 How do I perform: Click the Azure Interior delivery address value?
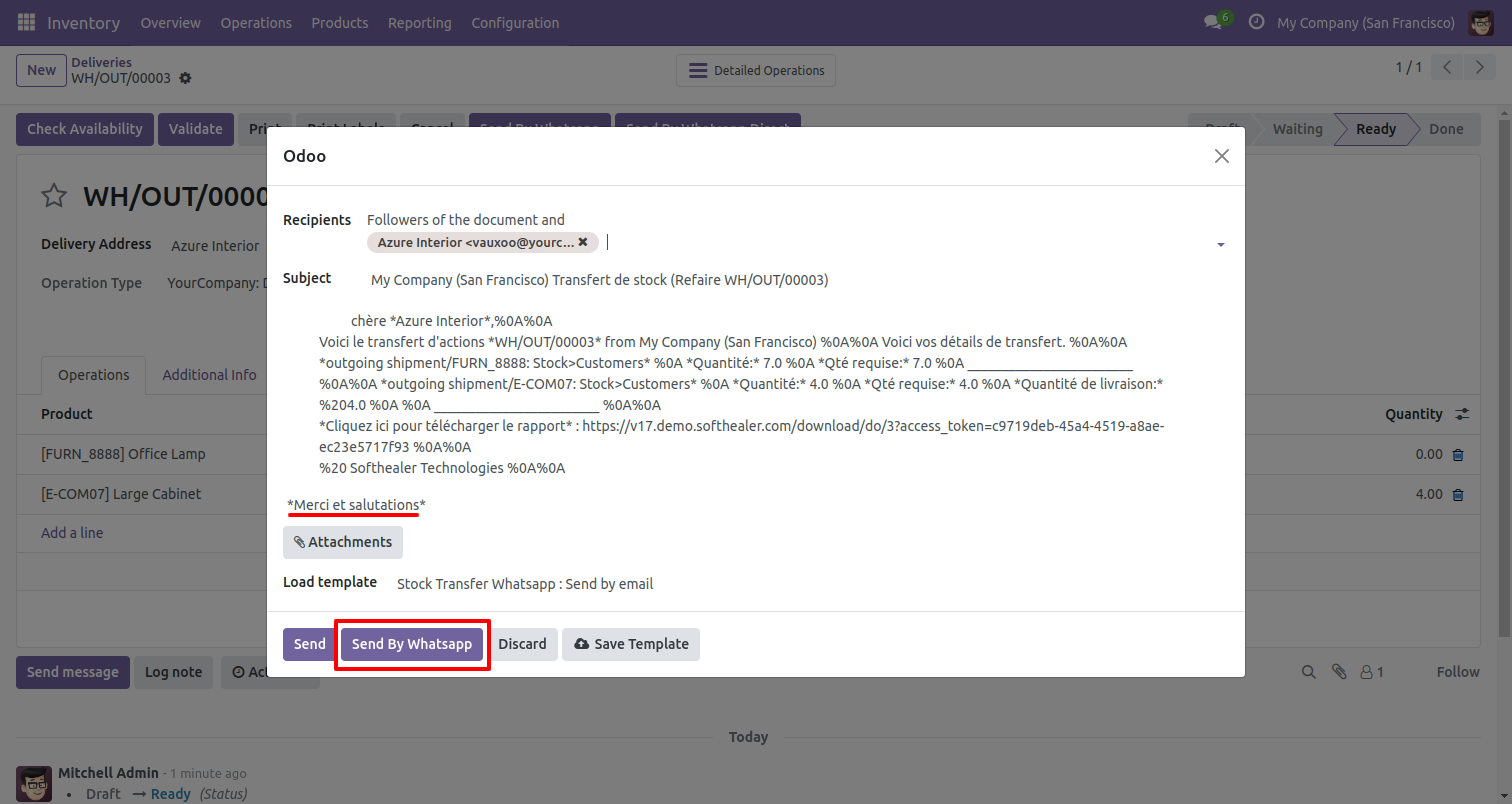215,246
